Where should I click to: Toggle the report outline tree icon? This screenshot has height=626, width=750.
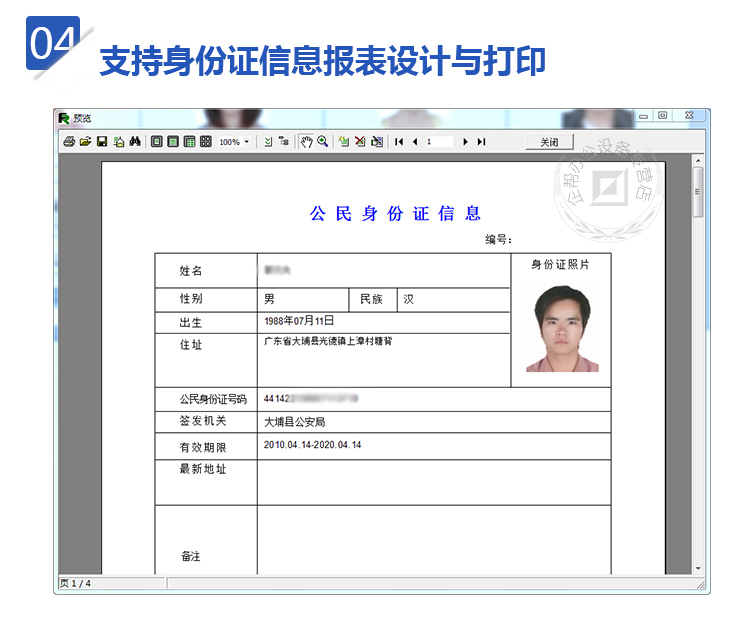[284, 142]
